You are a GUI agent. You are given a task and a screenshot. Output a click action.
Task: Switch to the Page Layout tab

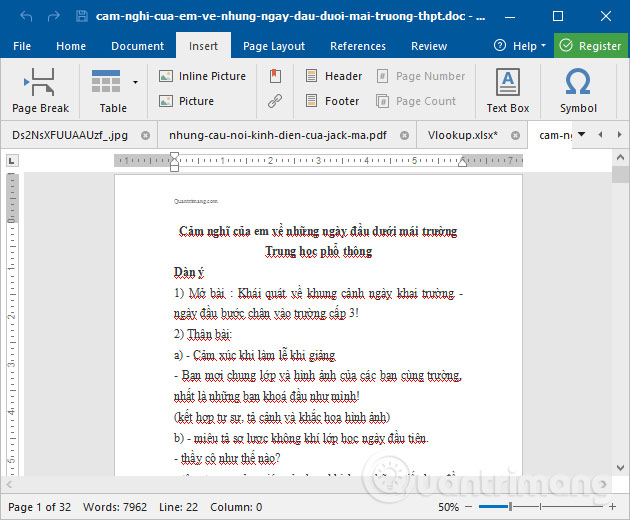pyautogui.click(x=274, y=46)
